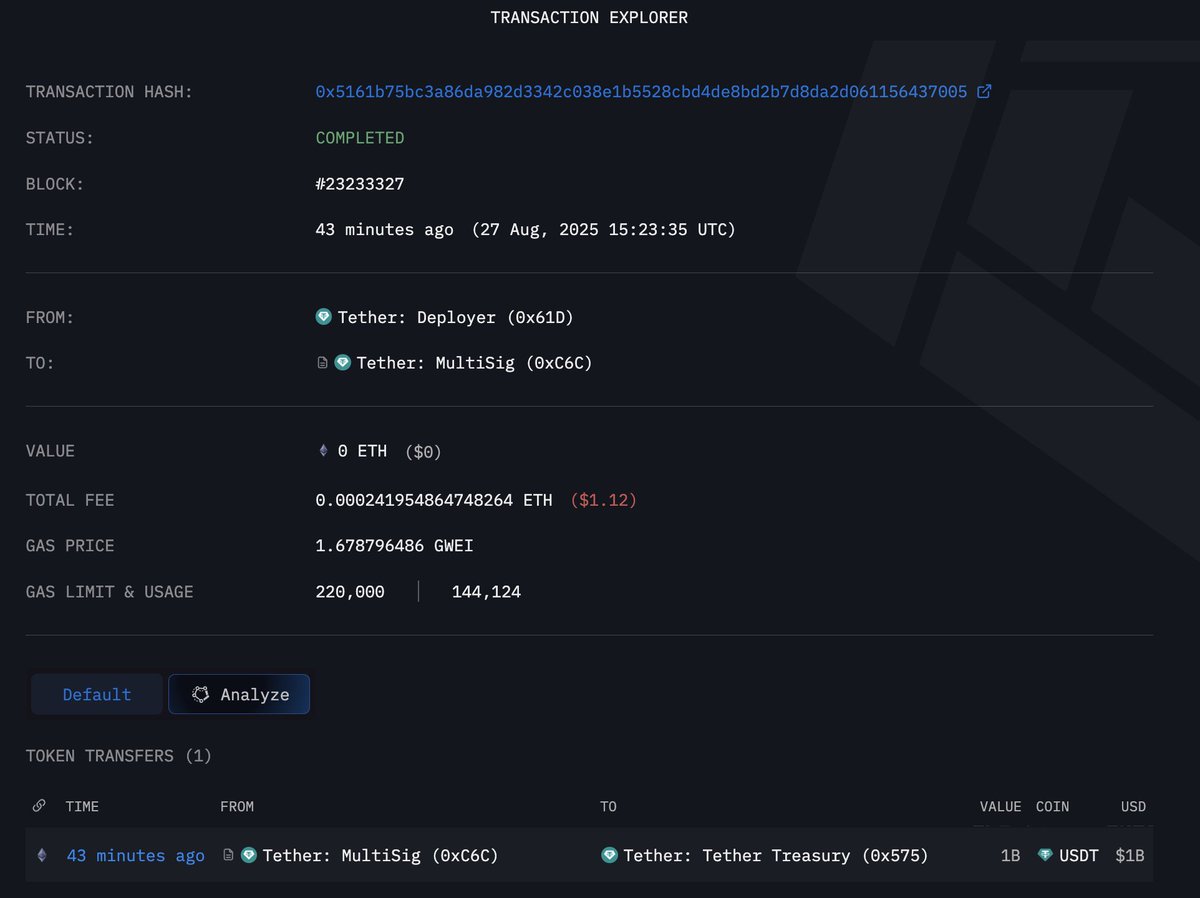Viewport: 1200px width, 898px height.
Task: Click the ($1.12) fee amount
Action: coord(603,500)
